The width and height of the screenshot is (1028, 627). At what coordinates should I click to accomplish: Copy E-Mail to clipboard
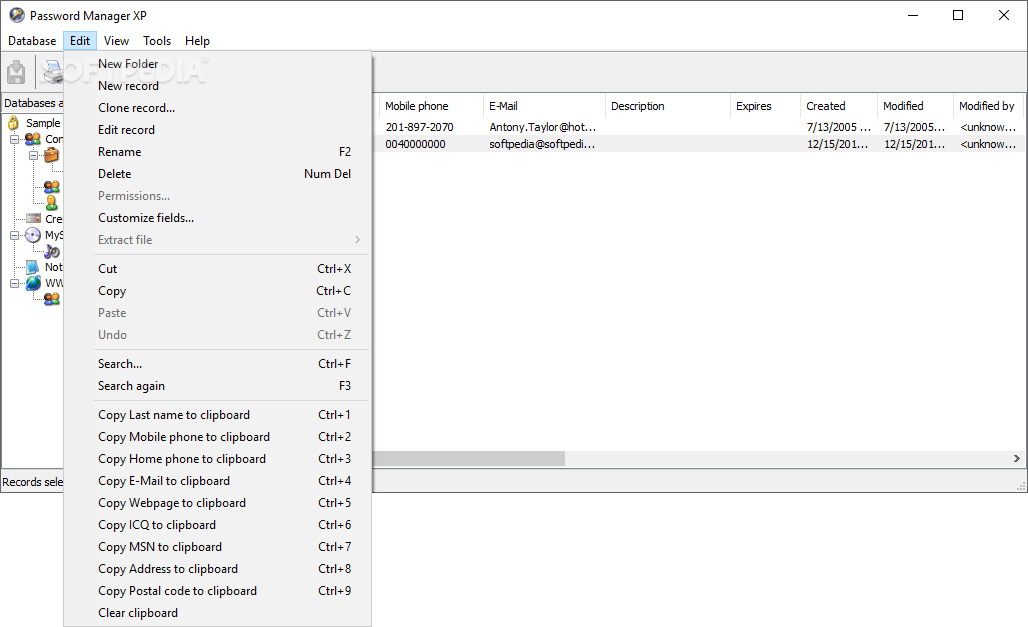(x=218, y=481)
